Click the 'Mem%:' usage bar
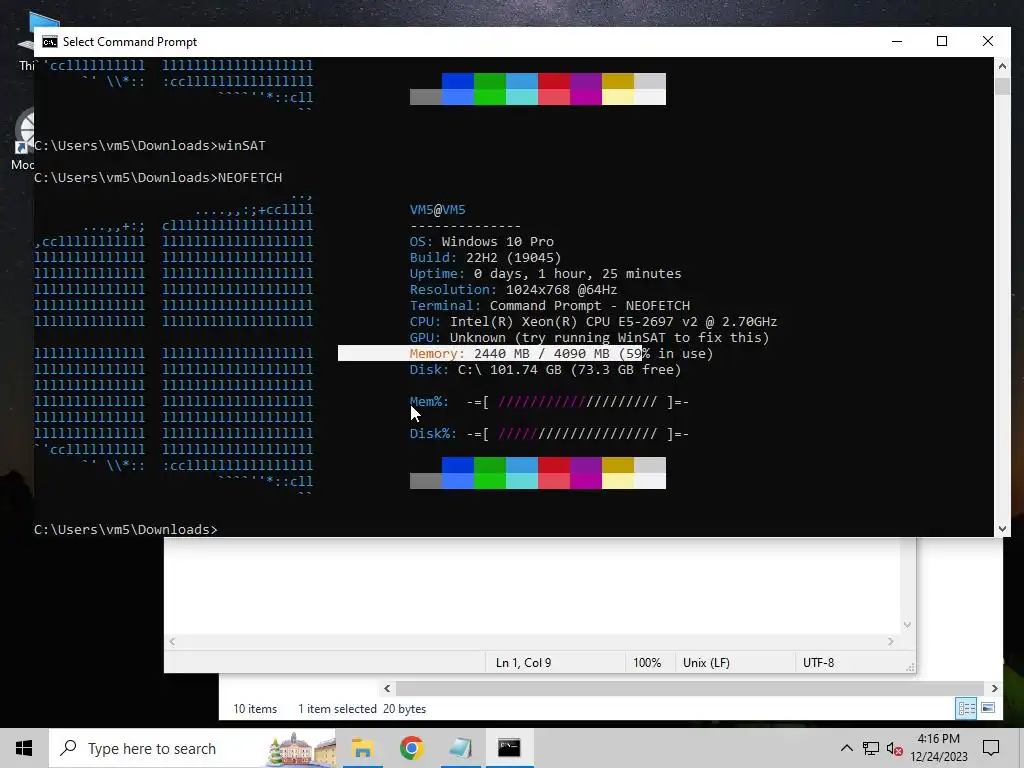The image size is (1024, 768). [x=549, y=402]
